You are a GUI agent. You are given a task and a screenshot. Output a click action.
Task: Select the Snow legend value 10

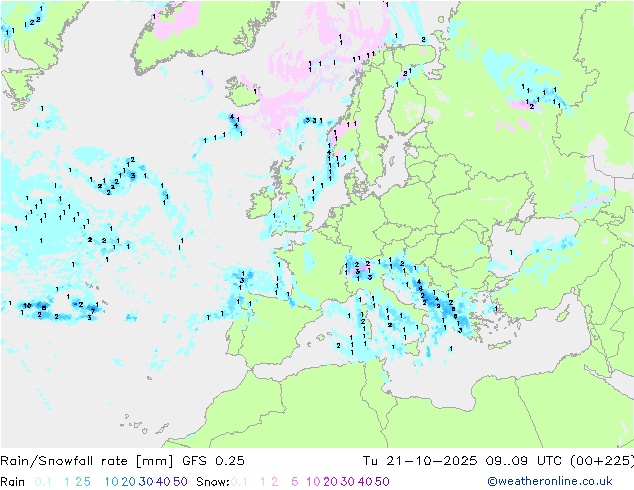313,482
